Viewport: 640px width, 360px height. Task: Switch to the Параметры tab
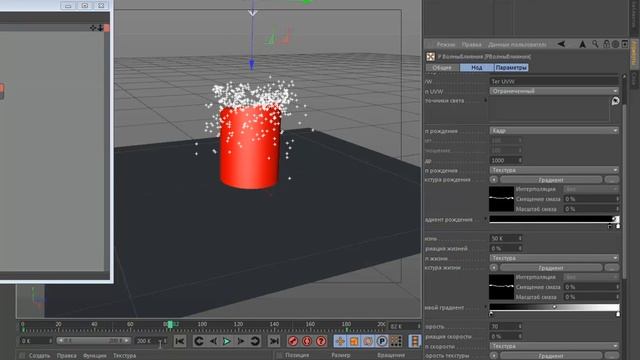click(x=511, y=68)
